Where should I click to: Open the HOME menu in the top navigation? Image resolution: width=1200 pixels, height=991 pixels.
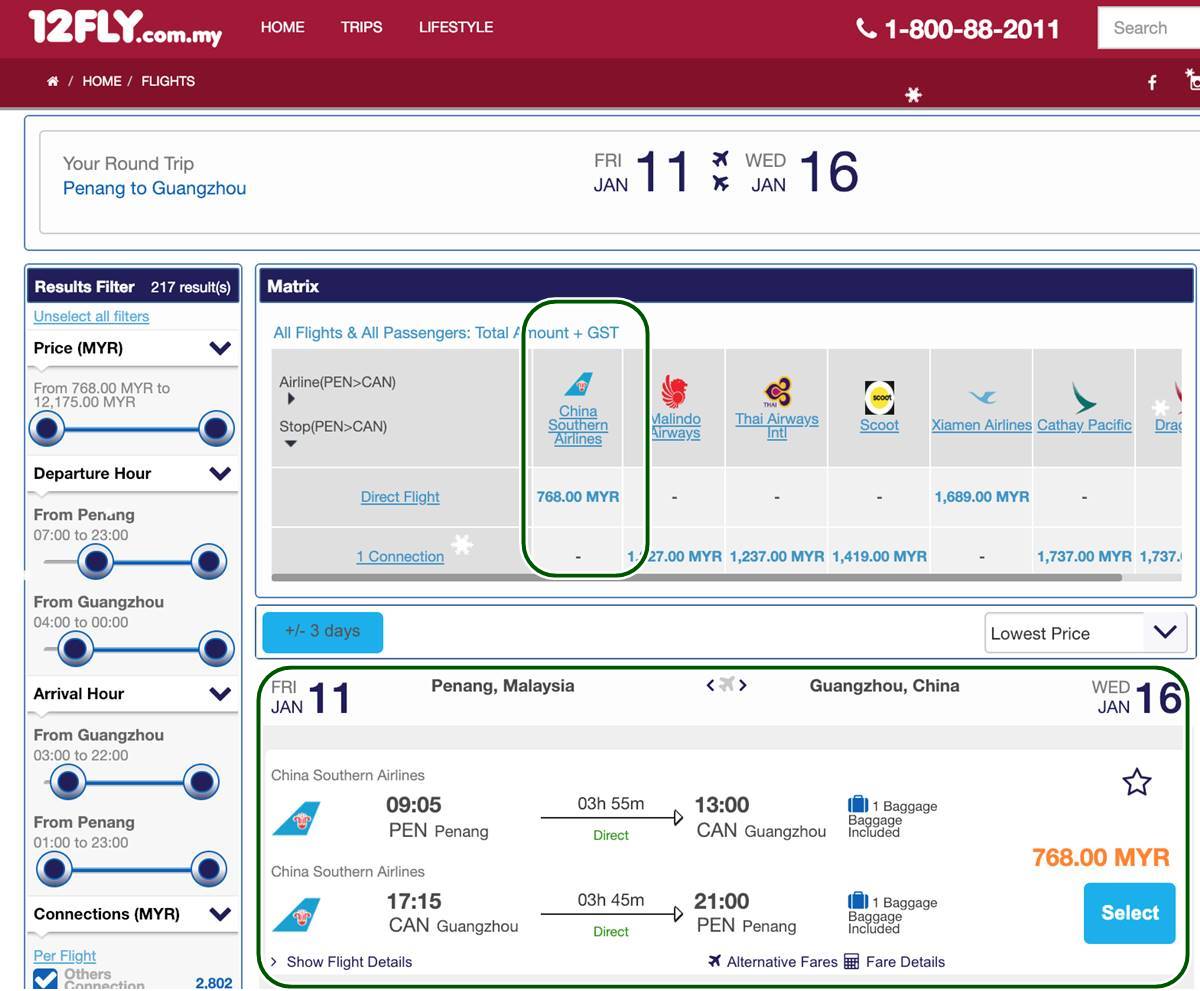[283, 27]
